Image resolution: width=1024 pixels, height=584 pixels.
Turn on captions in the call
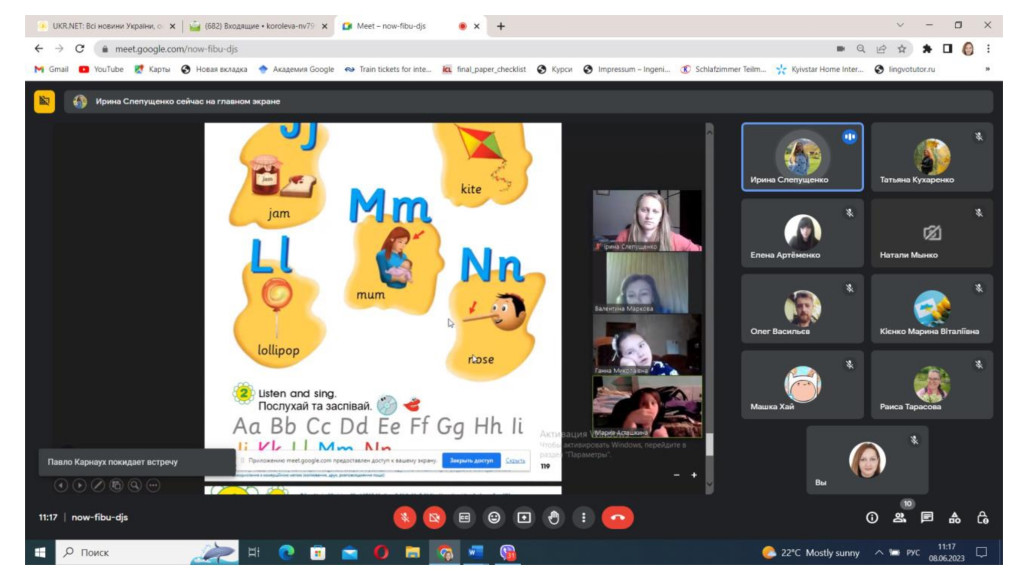464,517
